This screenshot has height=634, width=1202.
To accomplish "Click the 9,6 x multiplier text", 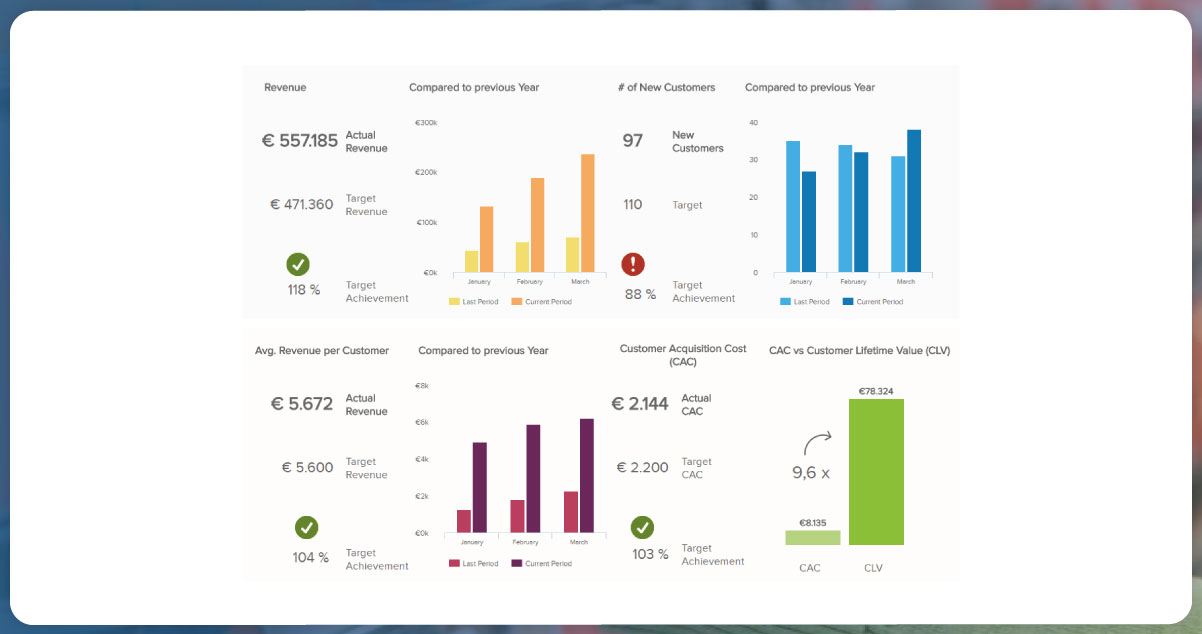I will tap(811, 475).
